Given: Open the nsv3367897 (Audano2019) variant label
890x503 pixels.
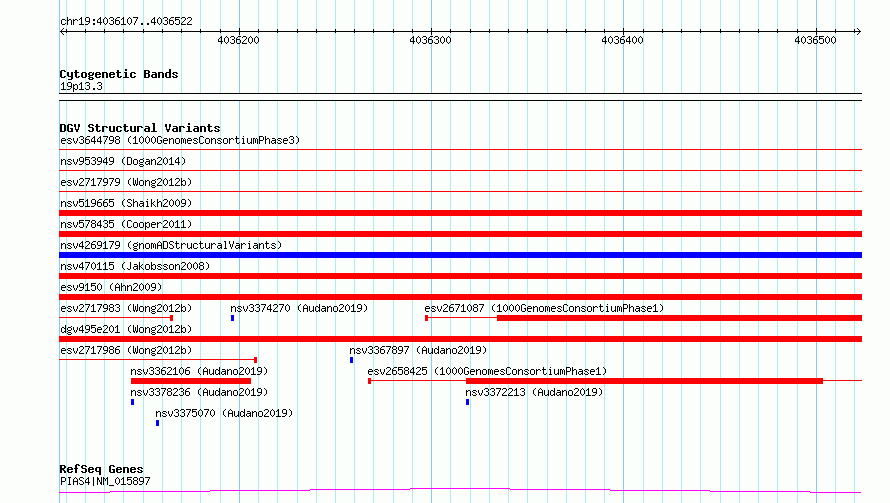Looking at the screenshot, I should pos(418,350).
